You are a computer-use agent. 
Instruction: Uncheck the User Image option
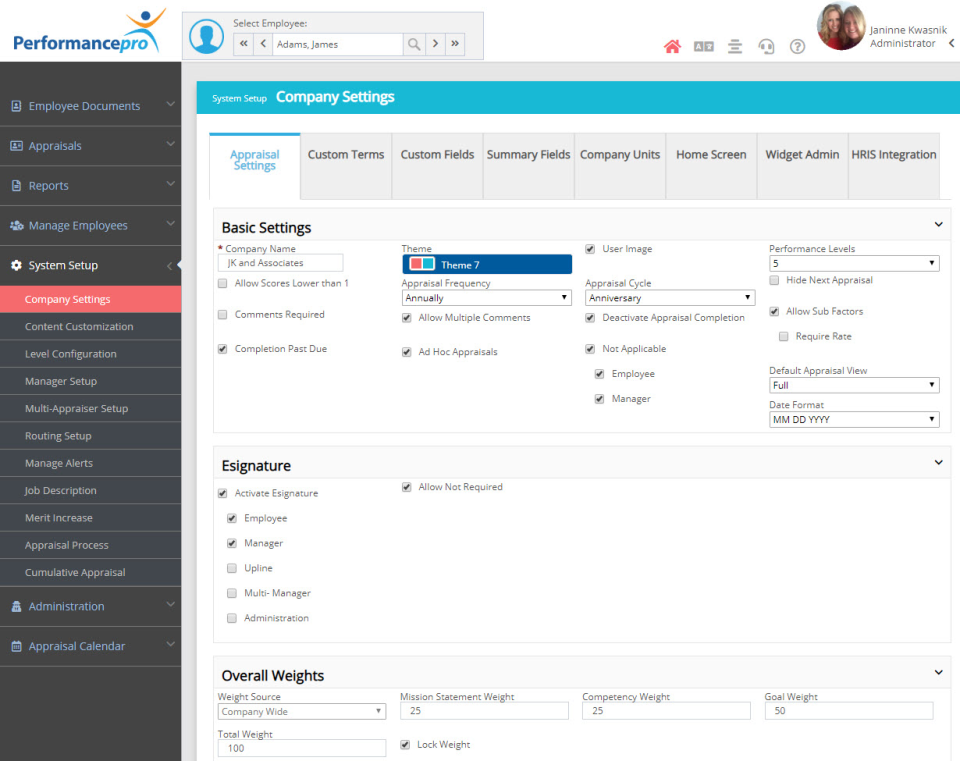(x=590, y=249)
